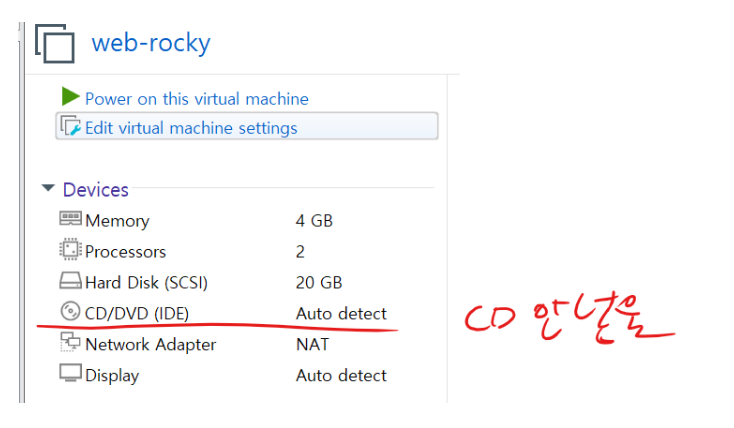Click the CD/DVD disc icon
Screen dimensions: 734x428
tap(70, 313)
